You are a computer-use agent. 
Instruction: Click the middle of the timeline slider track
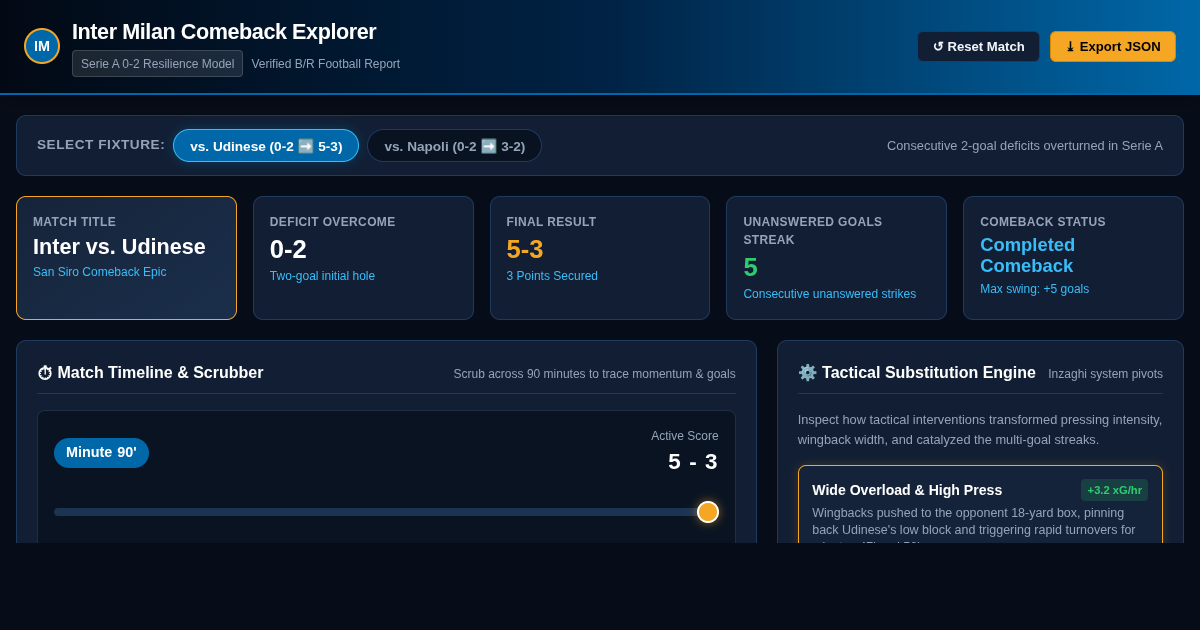coord(386,512)
